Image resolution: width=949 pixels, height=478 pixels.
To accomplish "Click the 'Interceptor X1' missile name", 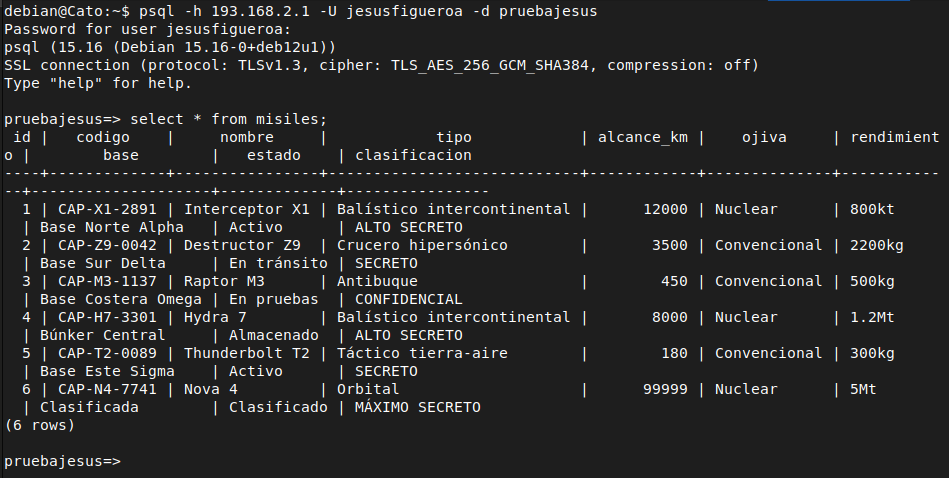I will tap(247, 209).
